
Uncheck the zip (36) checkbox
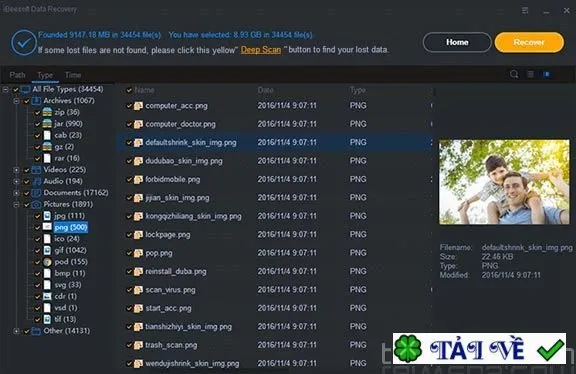(37, 112)
